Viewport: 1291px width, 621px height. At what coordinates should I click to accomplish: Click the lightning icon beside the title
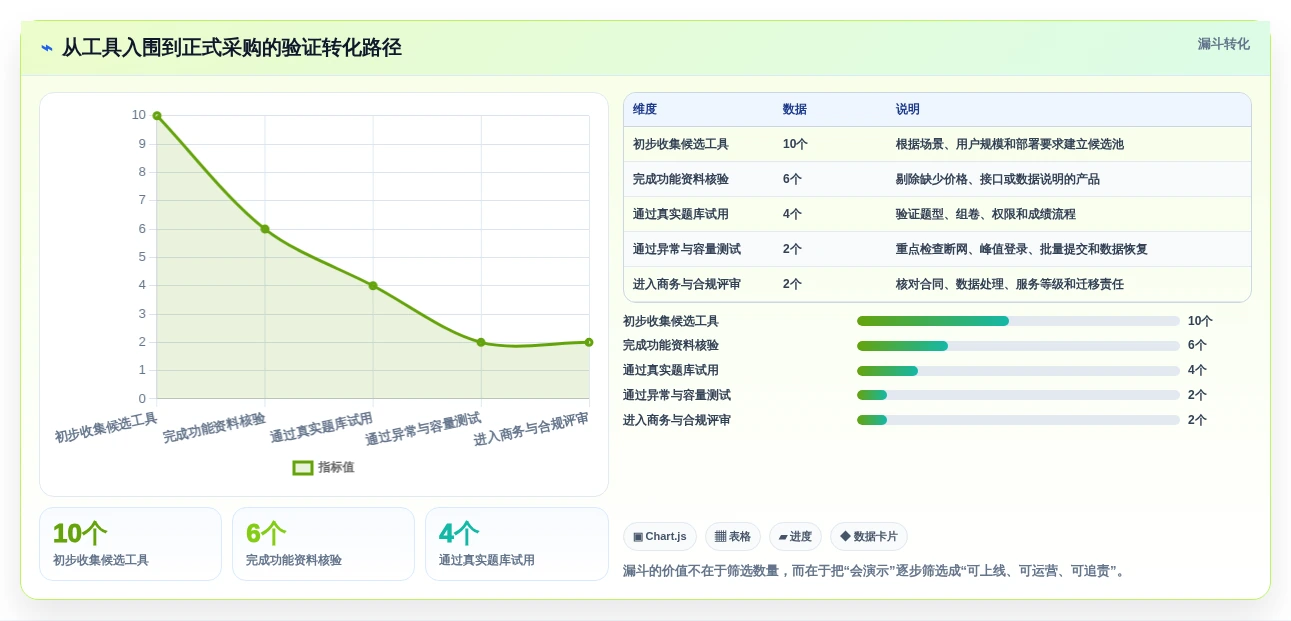[x=47, y=47]
